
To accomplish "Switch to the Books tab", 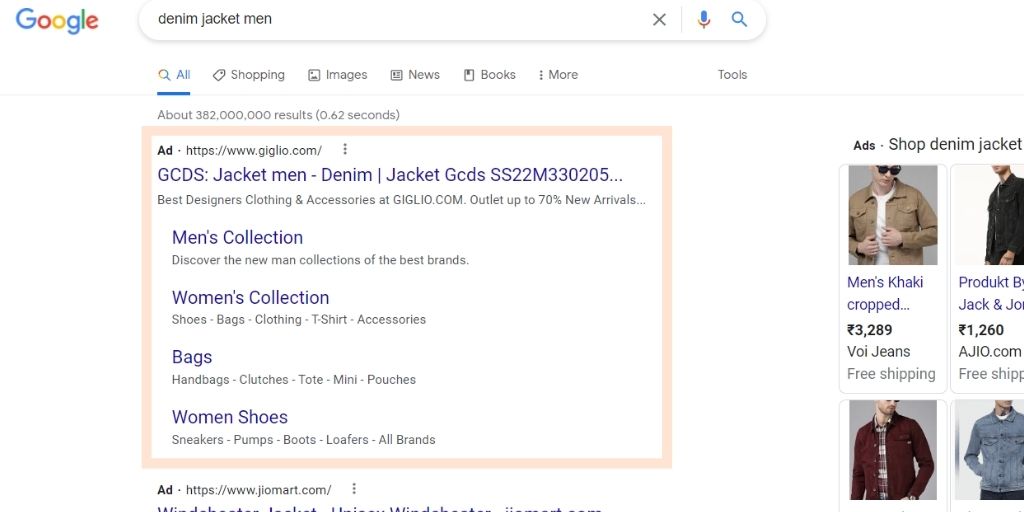I will [489, 75].
